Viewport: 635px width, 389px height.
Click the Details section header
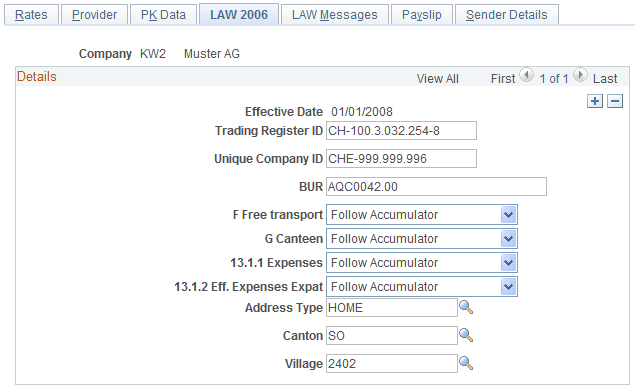pos(36,77)
